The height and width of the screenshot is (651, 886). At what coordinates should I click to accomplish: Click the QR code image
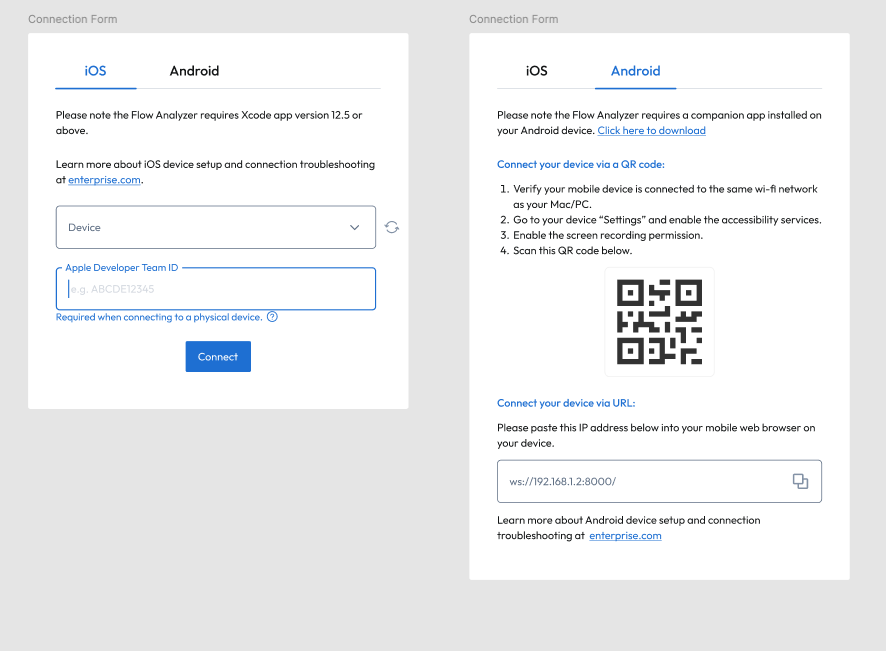[659, 322]
